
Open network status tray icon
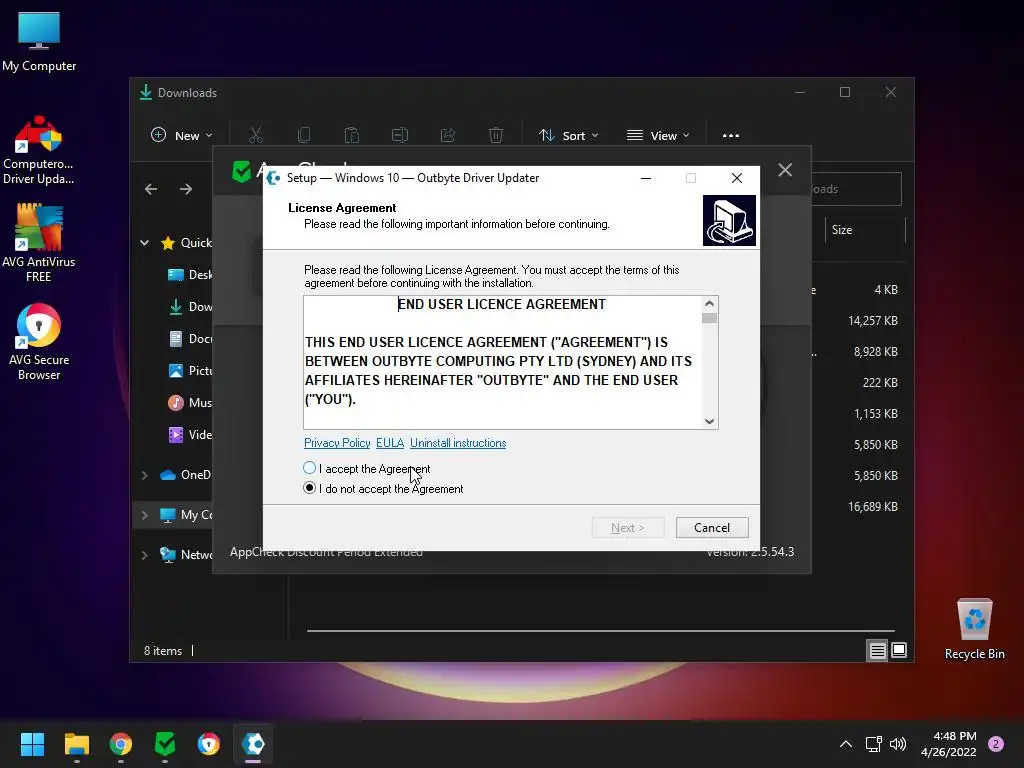coord(873,744)
